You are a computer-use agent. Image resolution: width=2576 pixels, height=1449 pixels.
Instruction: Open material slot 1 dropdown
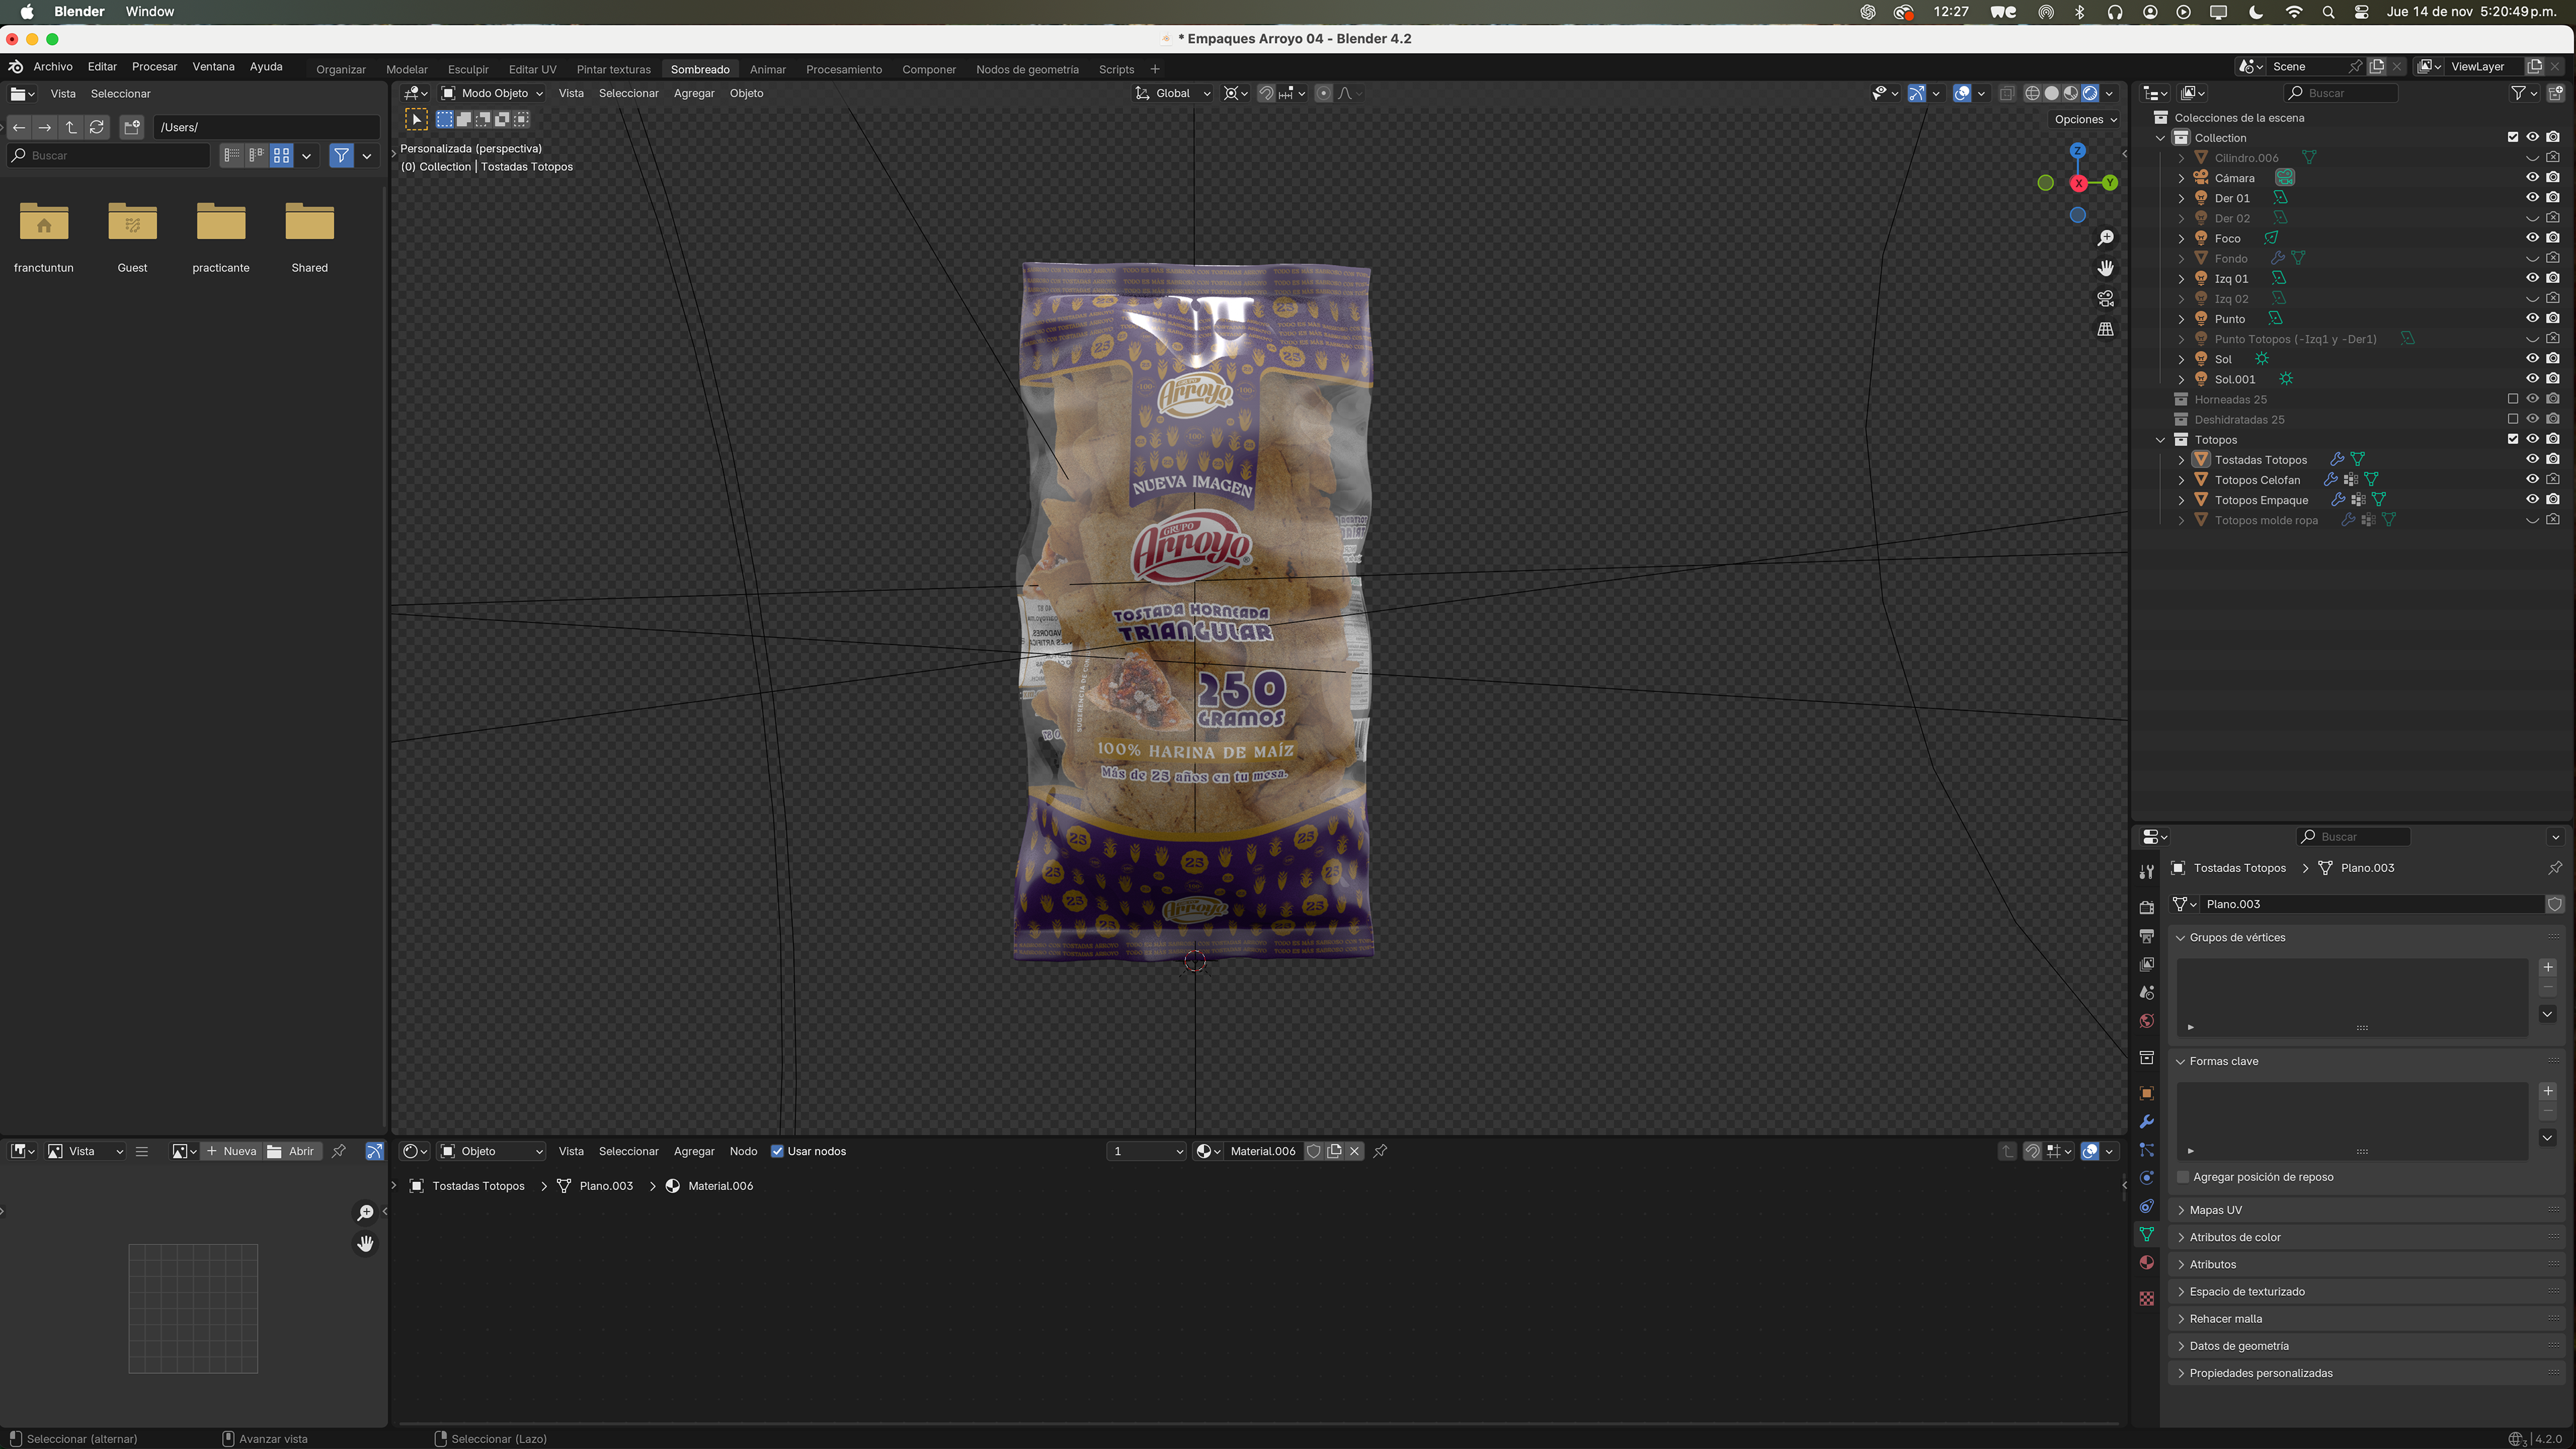1146,1151
